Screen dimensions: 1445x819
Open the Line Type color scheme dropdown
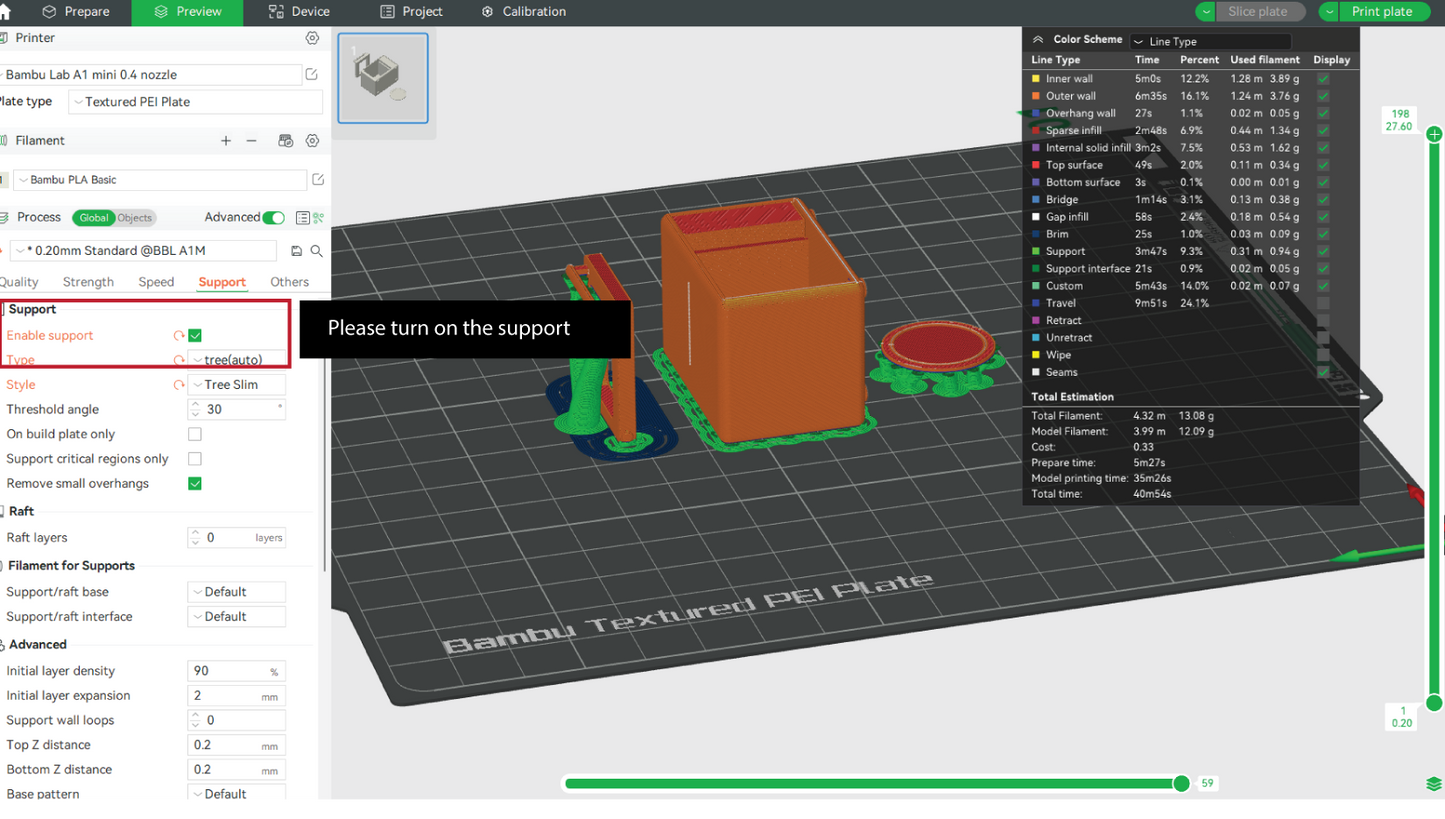(1210, 41)
